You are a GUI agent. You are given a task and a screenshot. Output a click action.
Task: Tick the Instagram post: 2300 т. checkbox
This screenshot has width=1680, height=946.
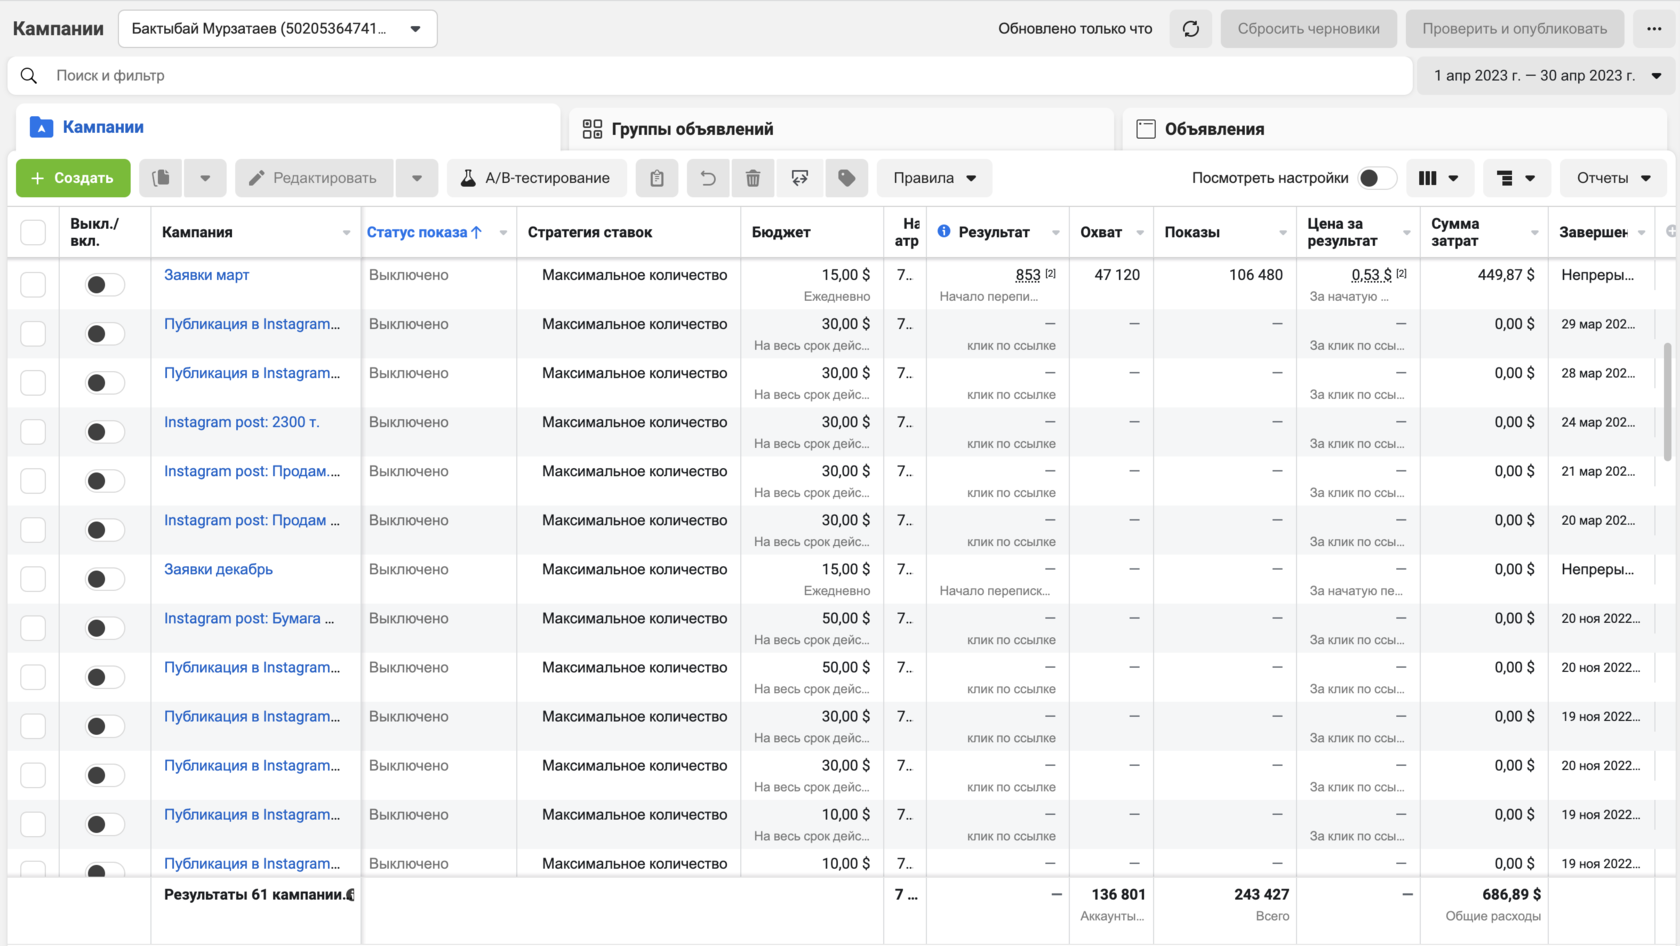point(33,431)
